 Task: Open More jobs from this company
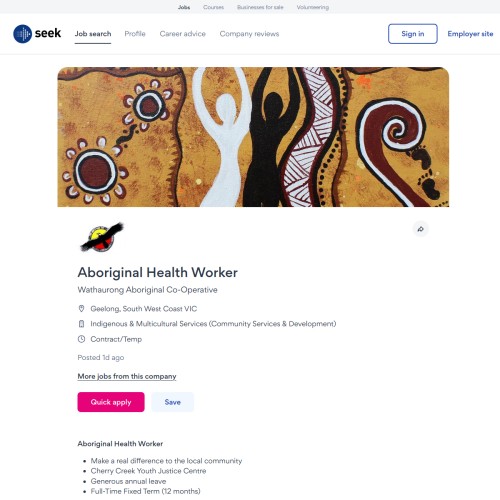coord(127,376)
